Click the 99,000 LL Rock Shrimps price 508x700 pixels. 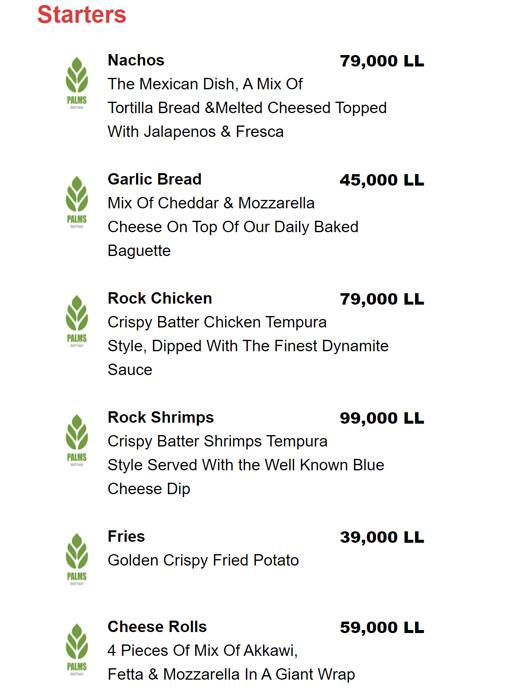[382, 418]
